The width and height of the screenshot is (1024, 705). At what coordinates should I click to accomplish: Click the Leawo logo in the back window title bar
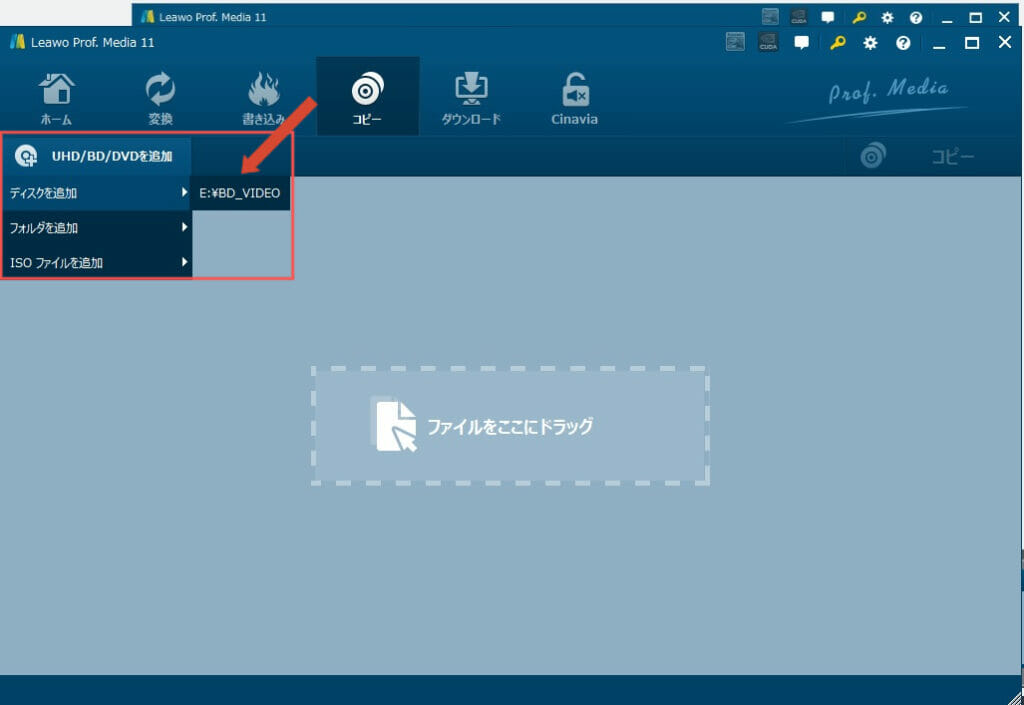pyautogui.click(x=148, y=16)
